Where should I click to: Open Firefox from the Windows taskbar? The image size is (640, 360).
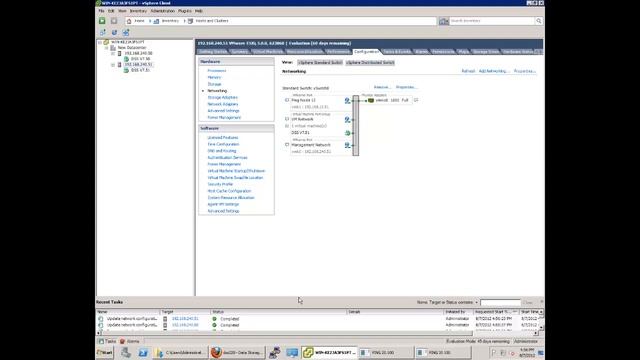coord(216,353)
